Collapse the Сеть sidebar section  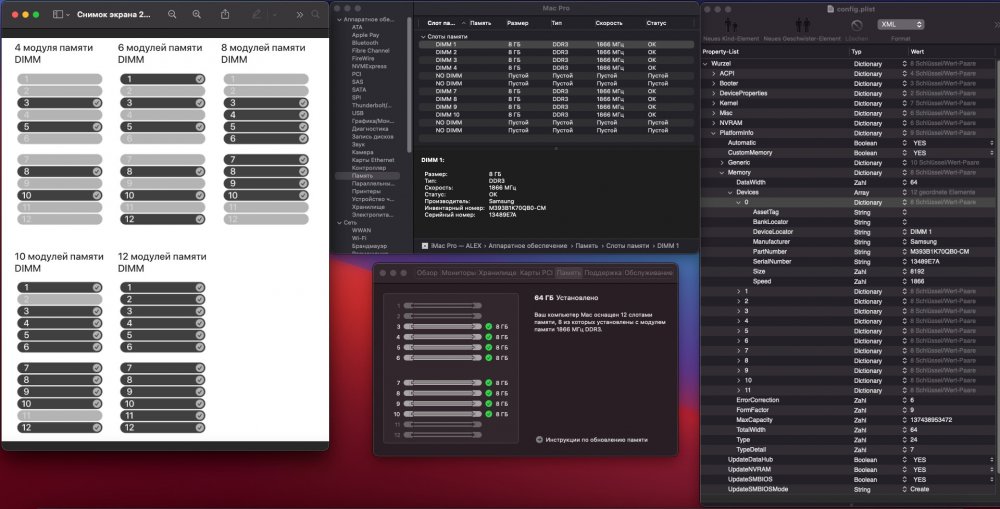pyautogui.click(x=339, y=223)
